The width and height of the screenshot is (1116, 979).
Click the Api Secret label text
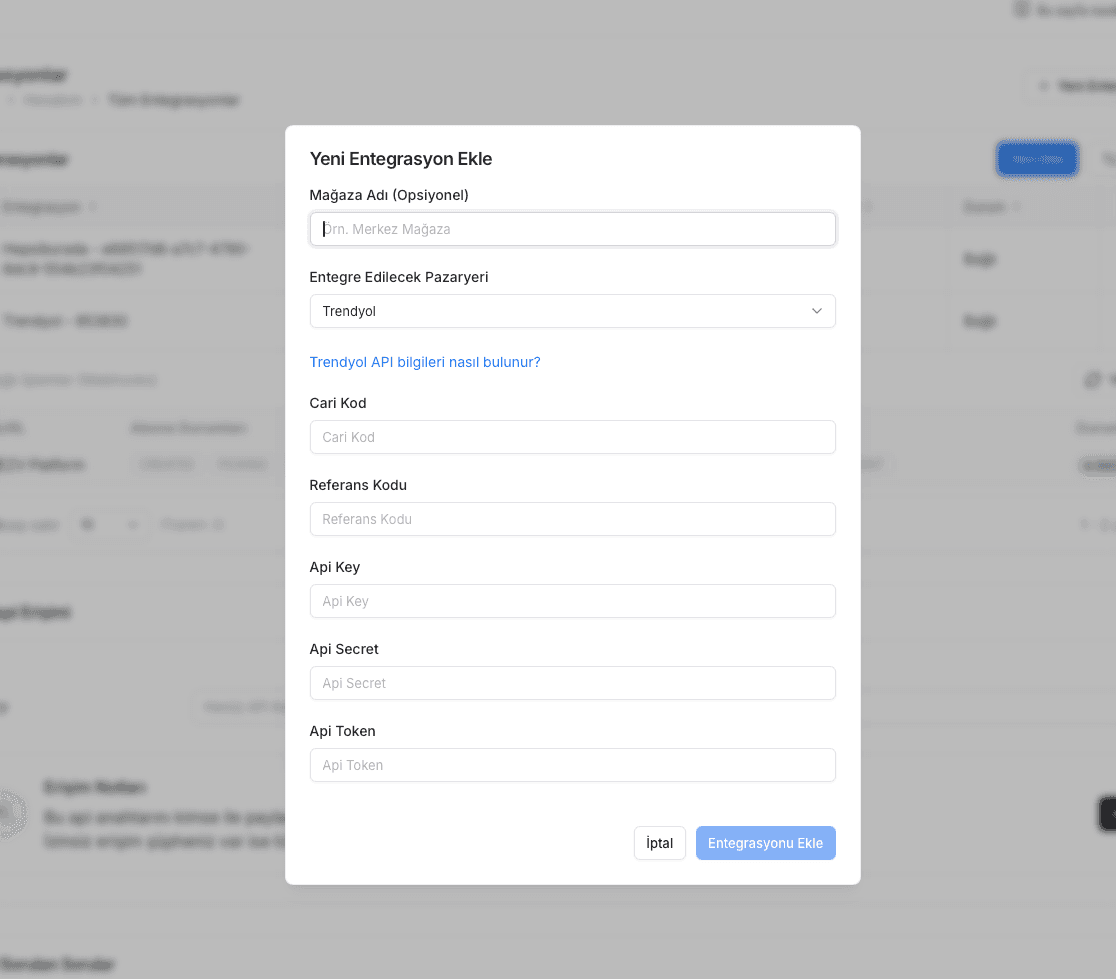pos(344,649)
